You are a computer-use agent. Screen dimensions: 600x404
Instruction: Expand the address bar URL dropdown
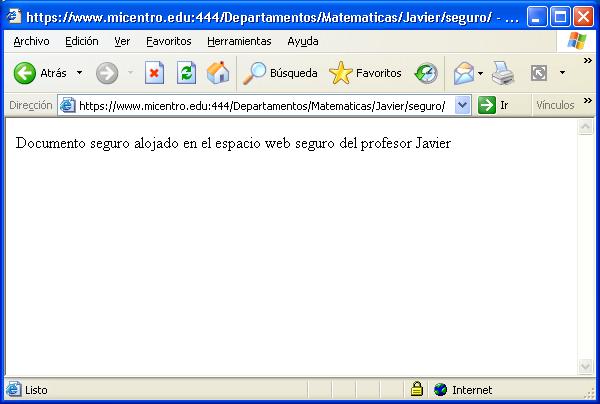point(461,105)
